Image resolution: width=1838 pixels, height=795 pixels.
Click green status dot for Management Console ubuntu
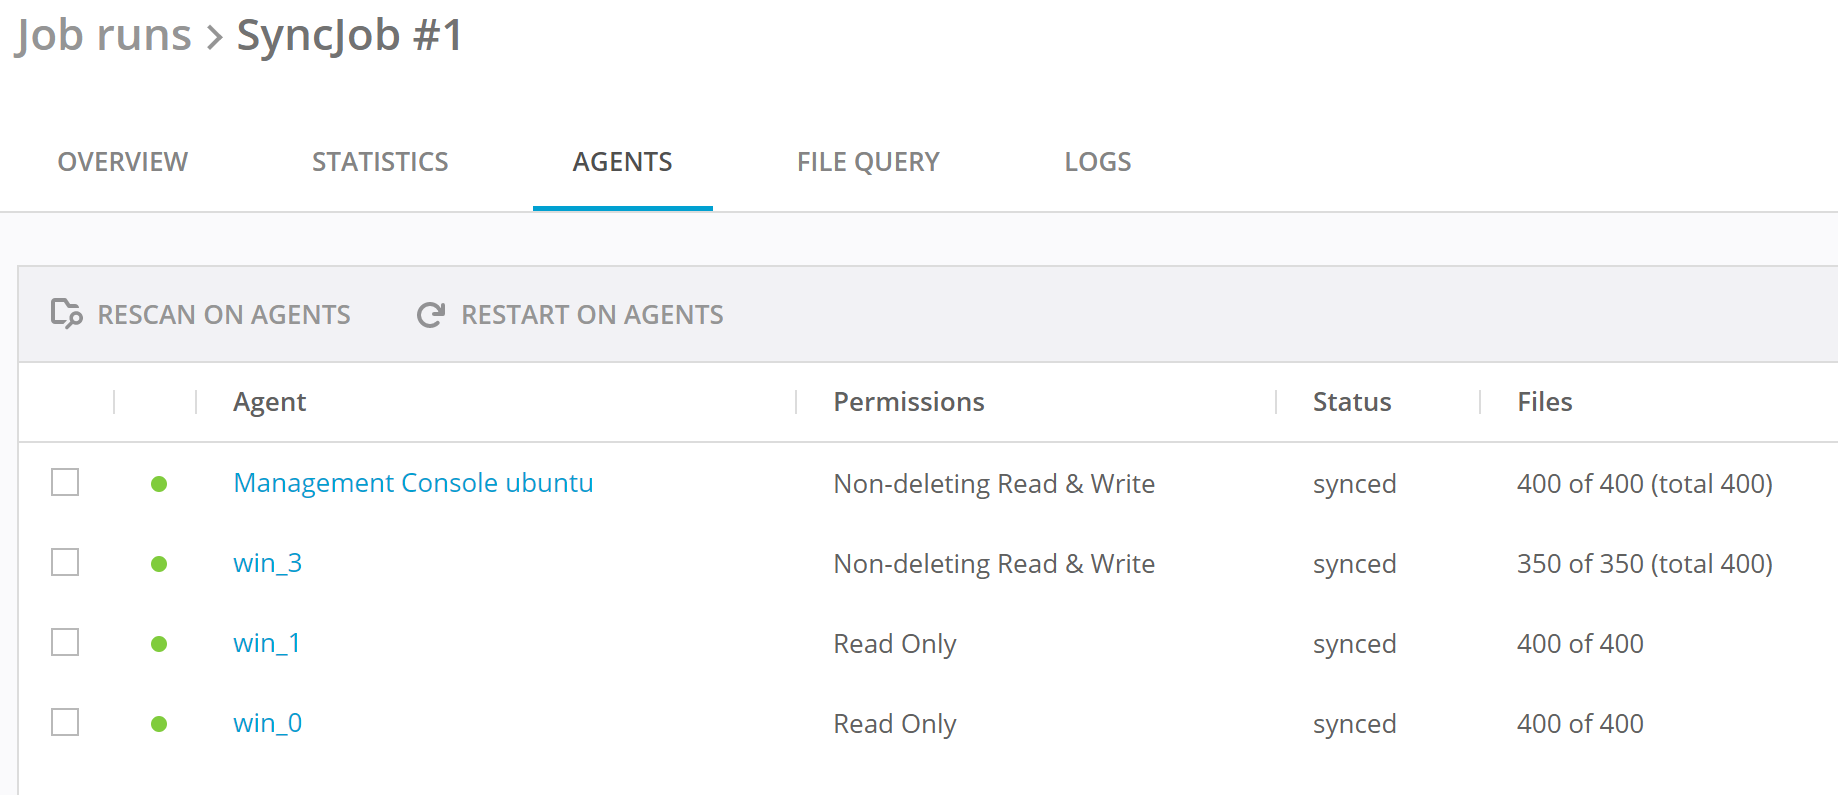pos(159,484)
